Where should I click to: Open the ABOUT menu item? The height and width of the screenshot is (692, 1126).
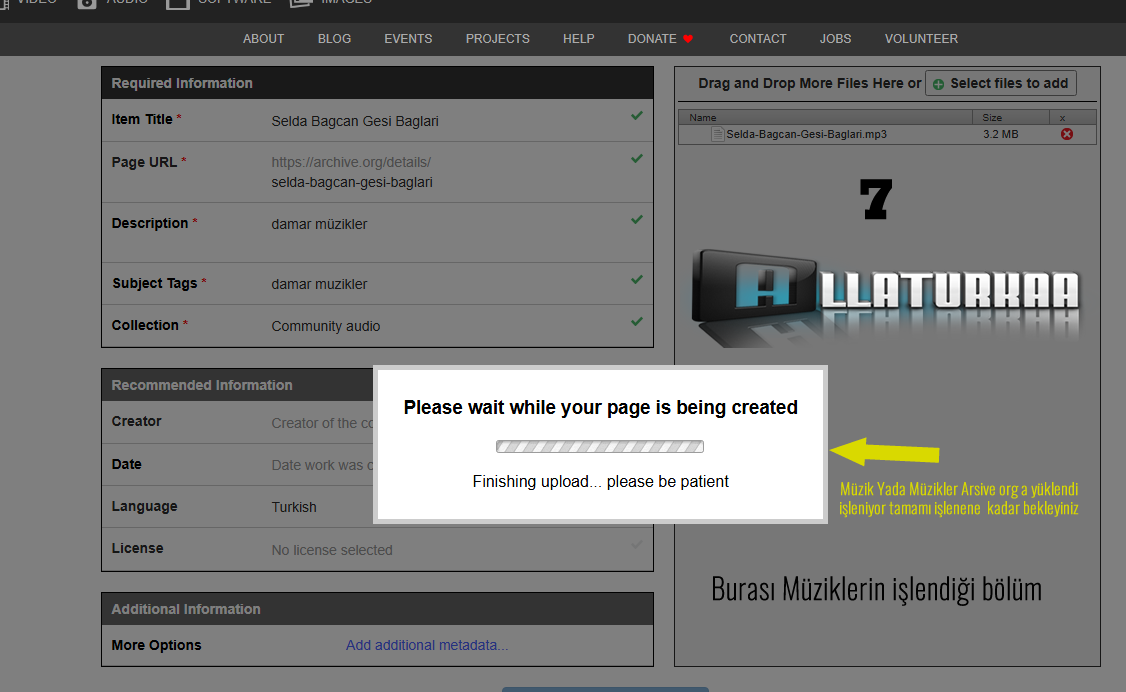pos(263,39)
